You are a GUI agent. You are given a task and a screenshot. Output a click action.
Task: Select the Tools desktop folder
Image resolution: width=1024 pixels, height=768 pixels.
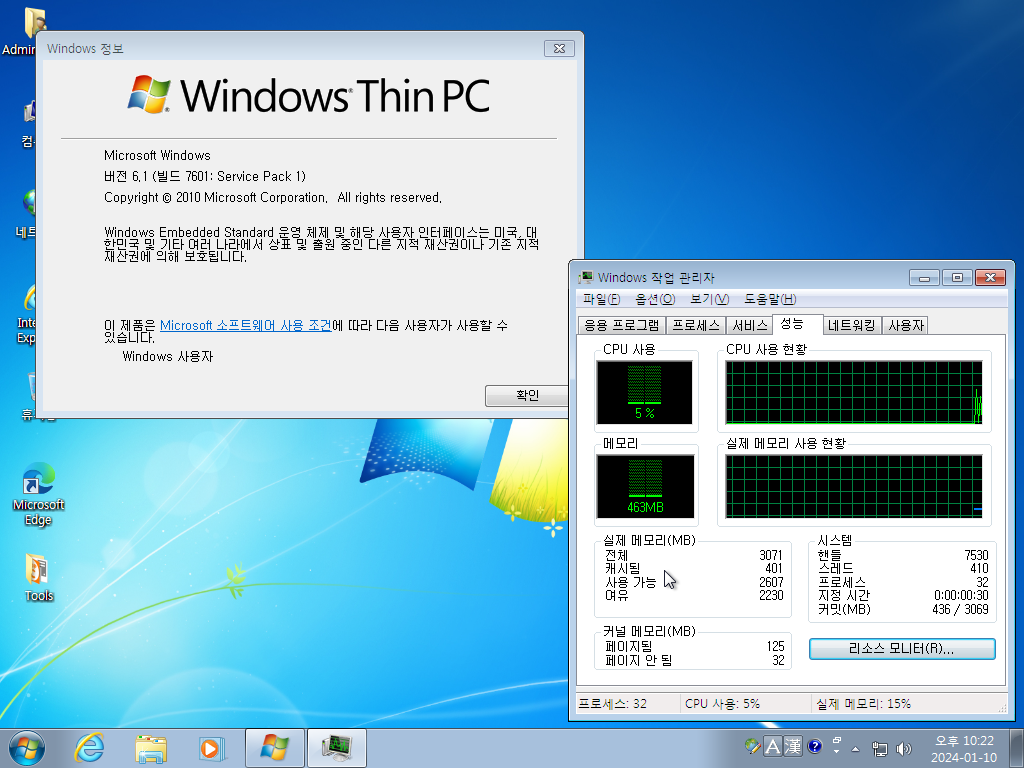tap(38, 577)
